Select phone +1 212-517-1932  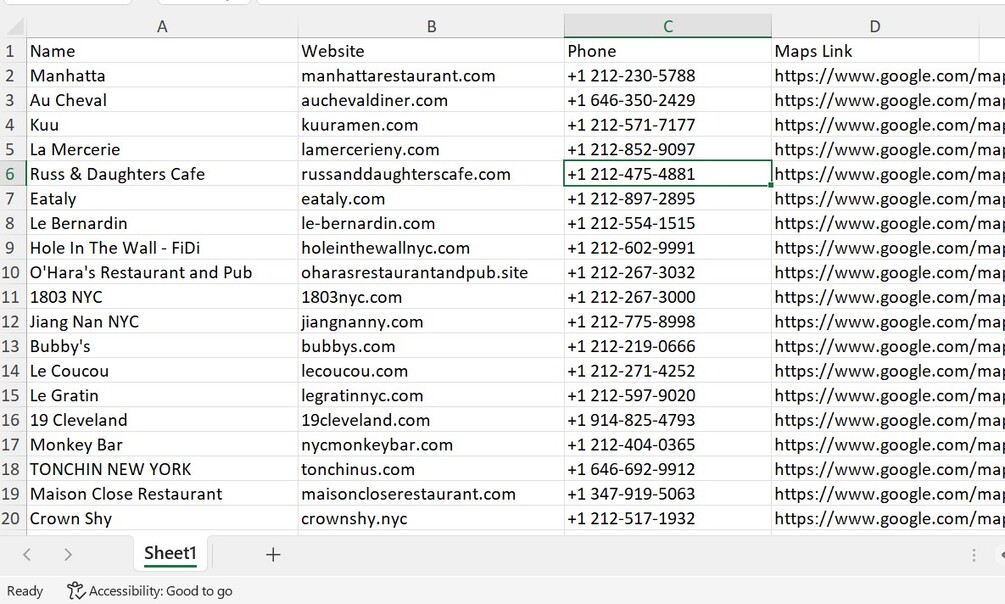click(668, 518)
